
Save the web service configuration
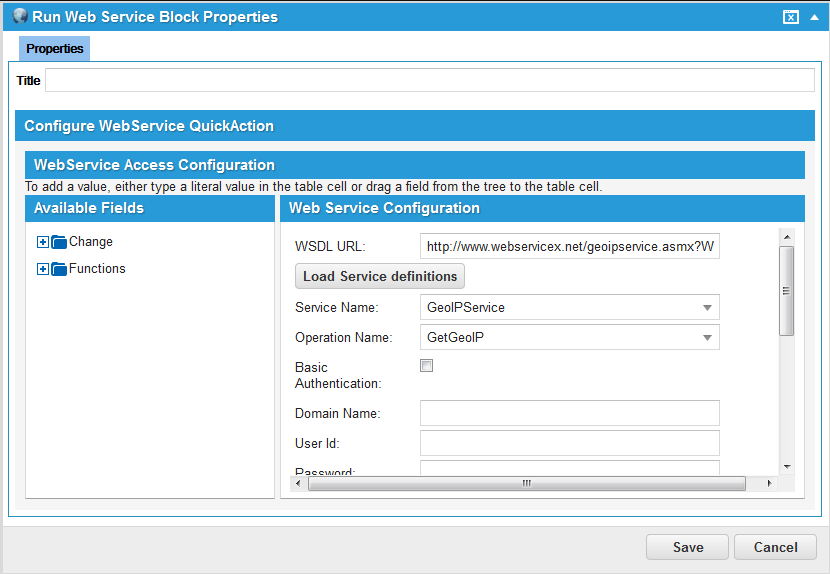click(x=687, y=547)
